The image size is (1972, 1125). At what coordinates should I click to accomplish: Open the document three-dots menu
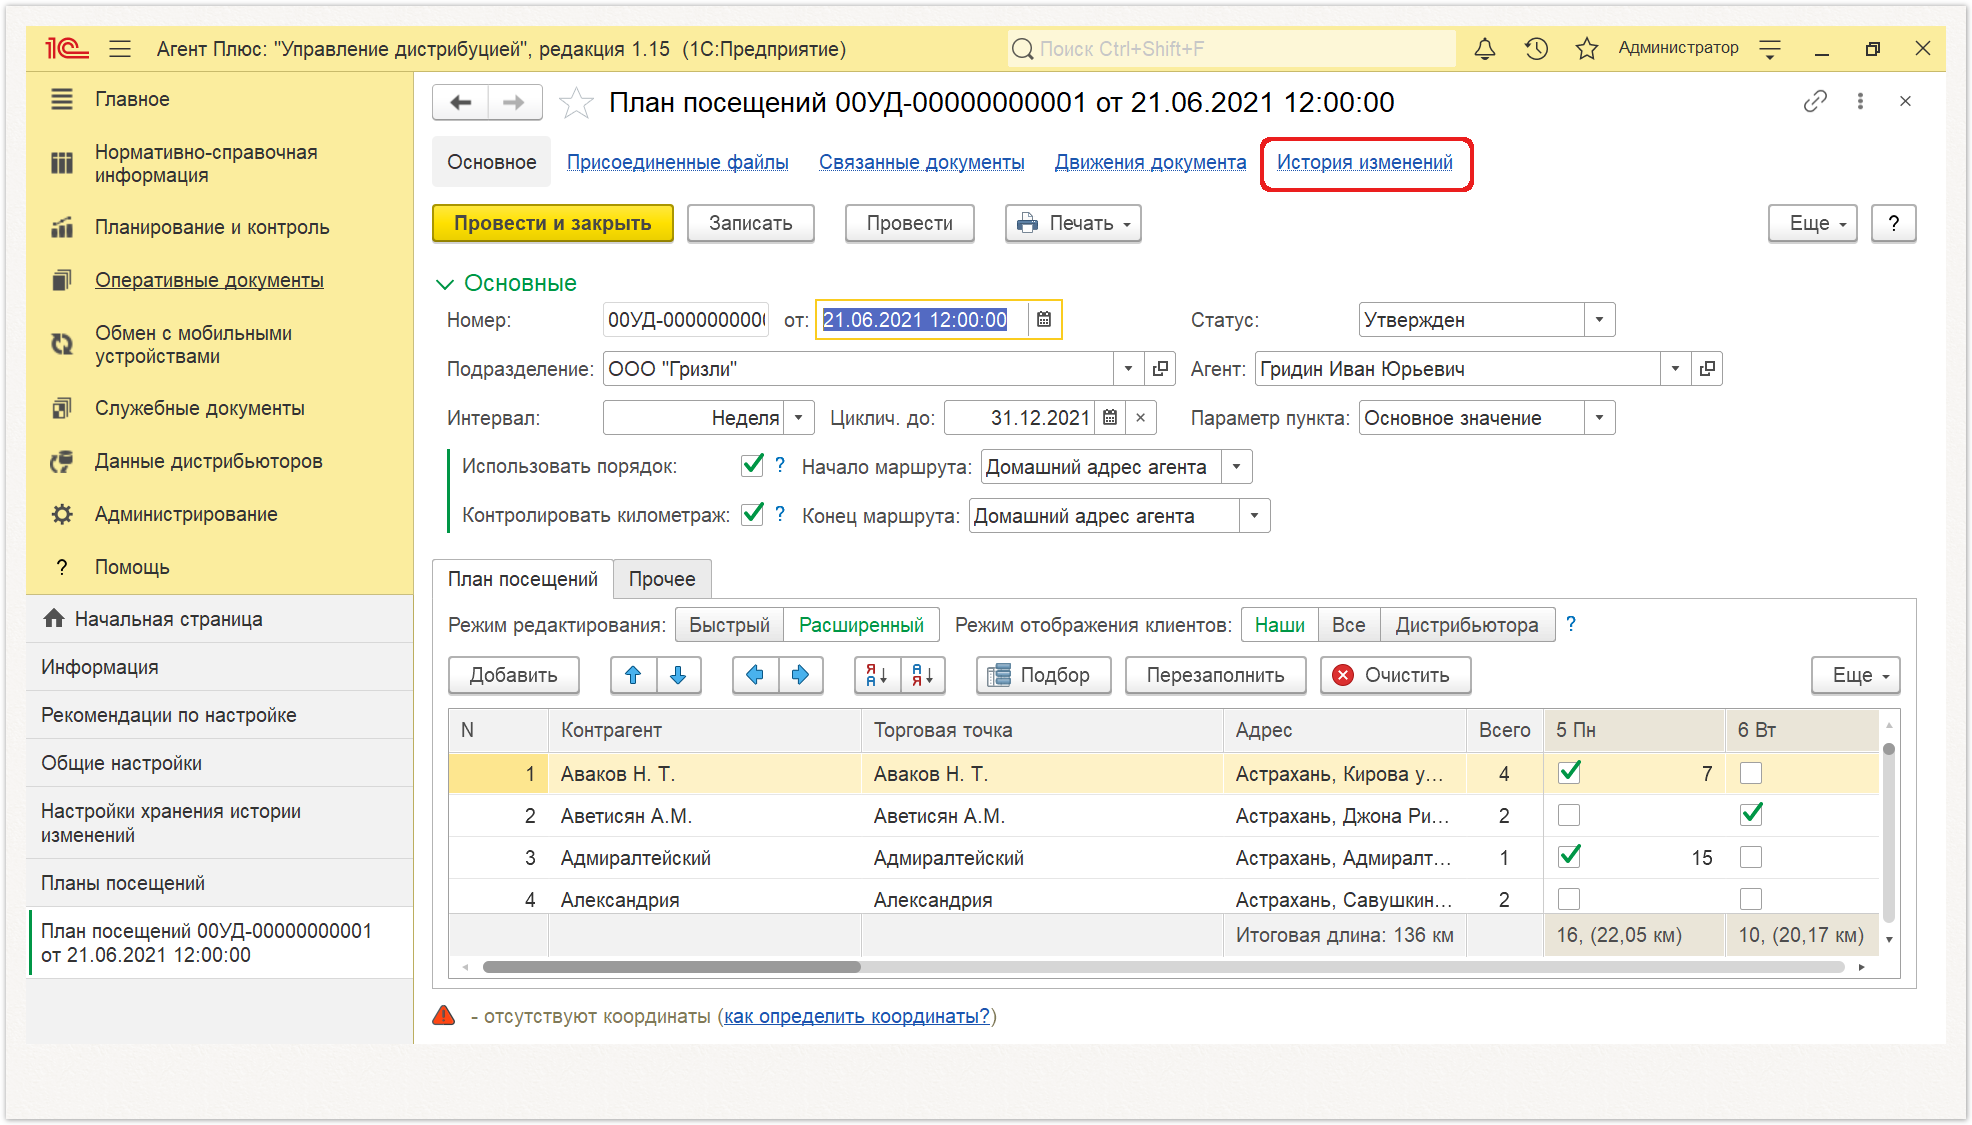1860,101
